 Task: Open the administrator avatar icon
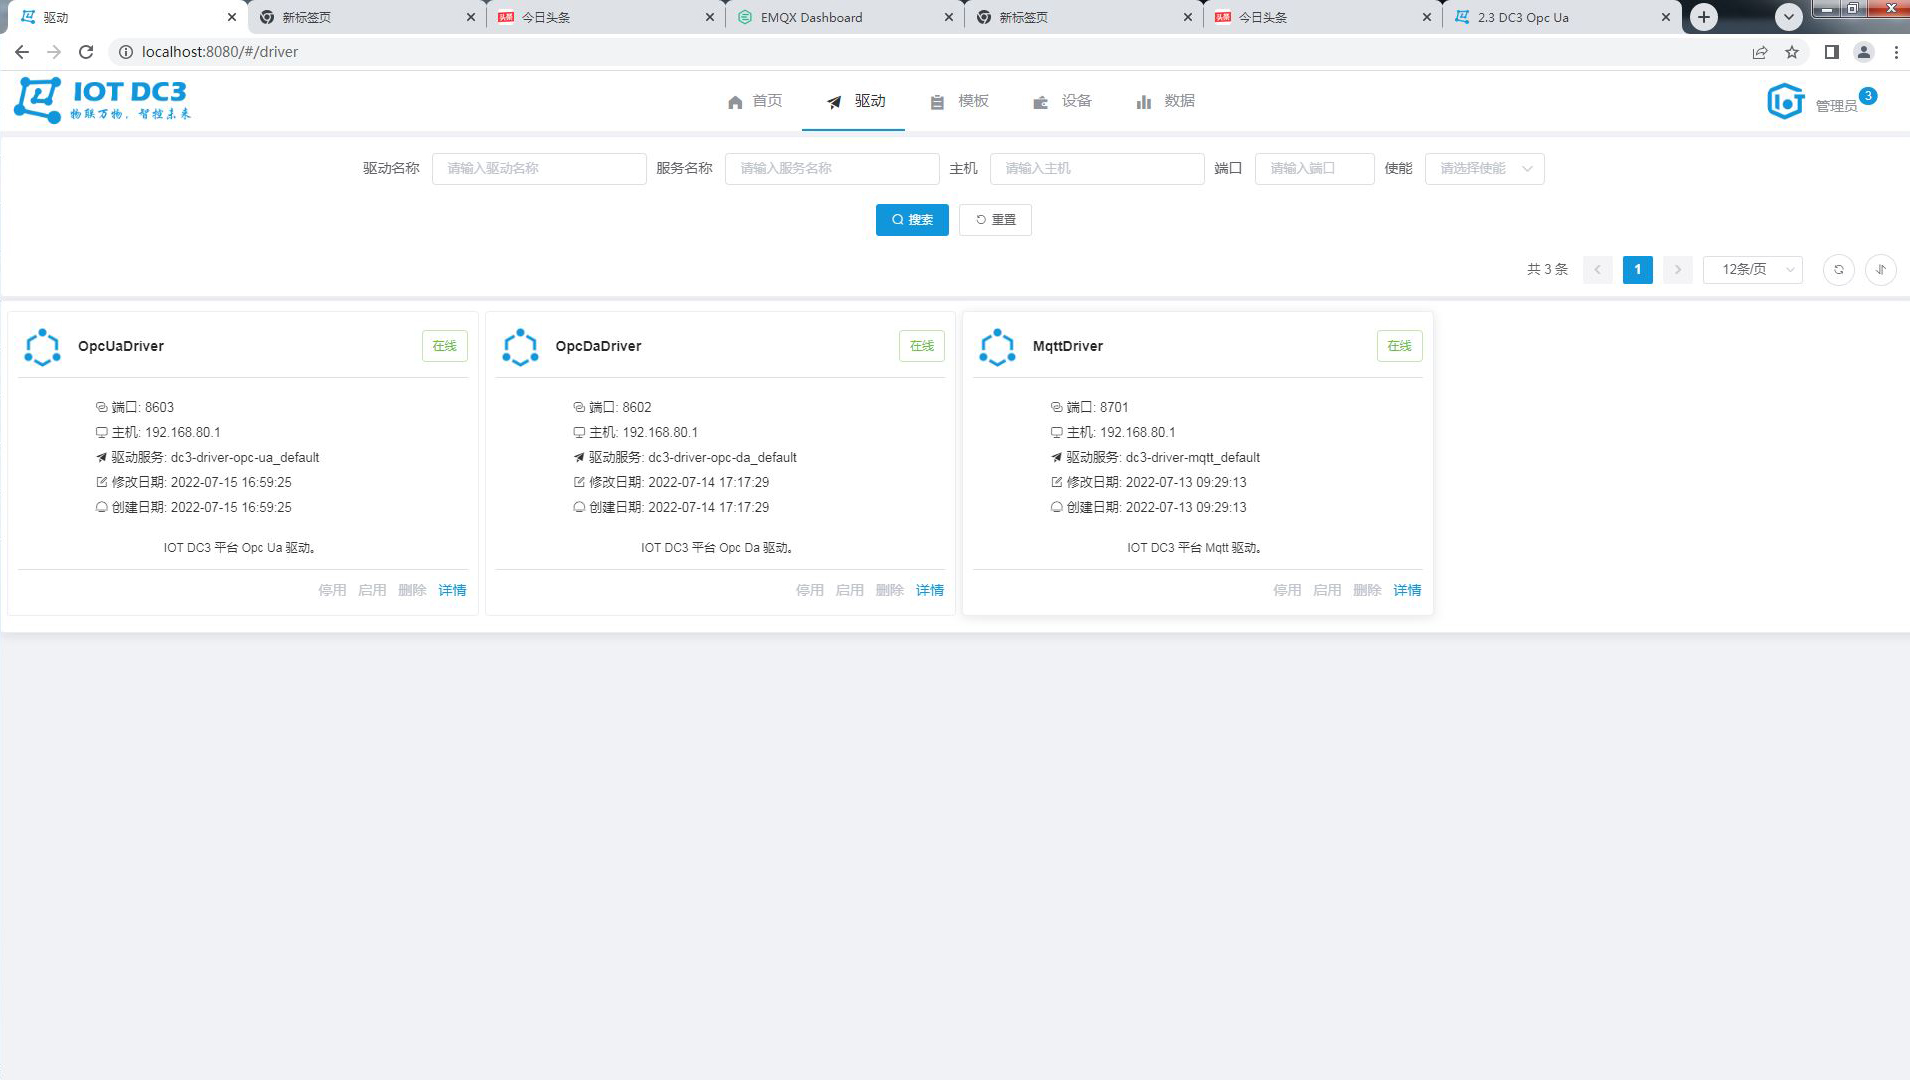tap(1785, 101)
